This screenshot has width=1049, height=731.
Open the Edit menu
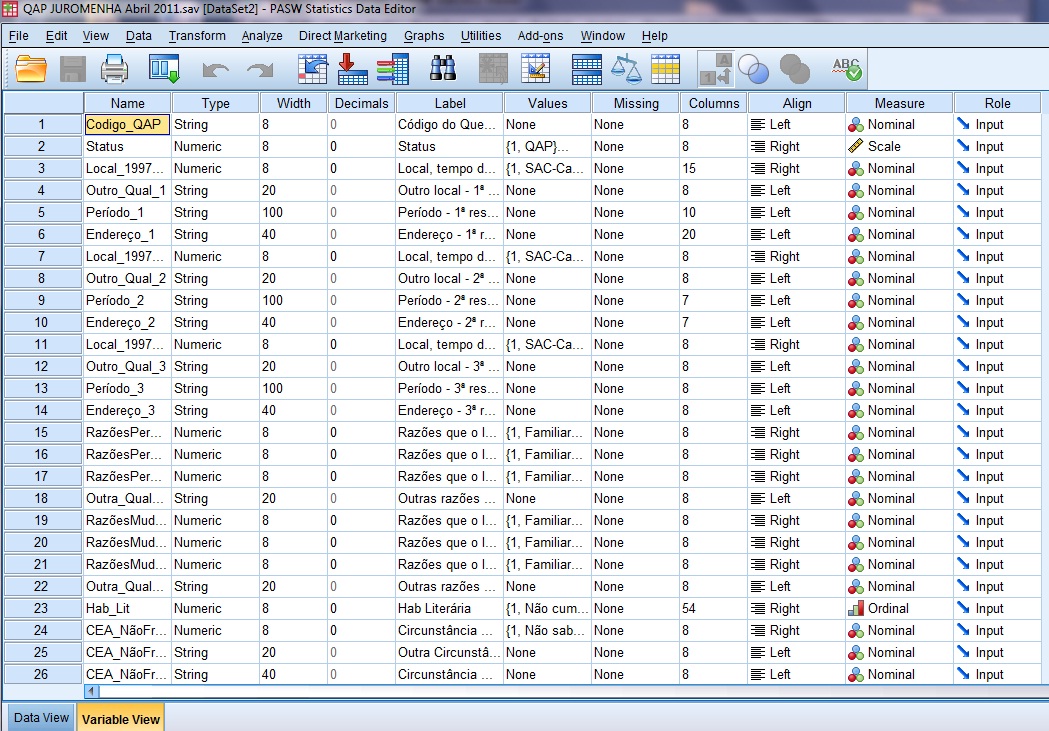point(56,36)
